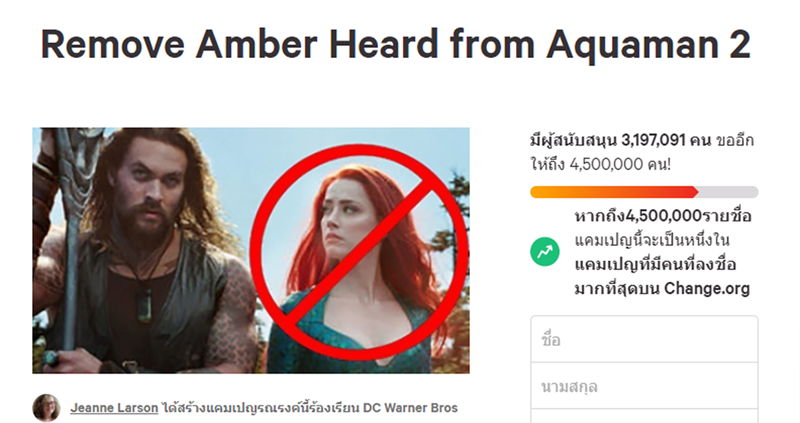Viewport: 800px width, 423px height.
Task: Click the แคมเปญที่มีคนที่ลงชื่อ bold text
Action: tap(655, 264)
